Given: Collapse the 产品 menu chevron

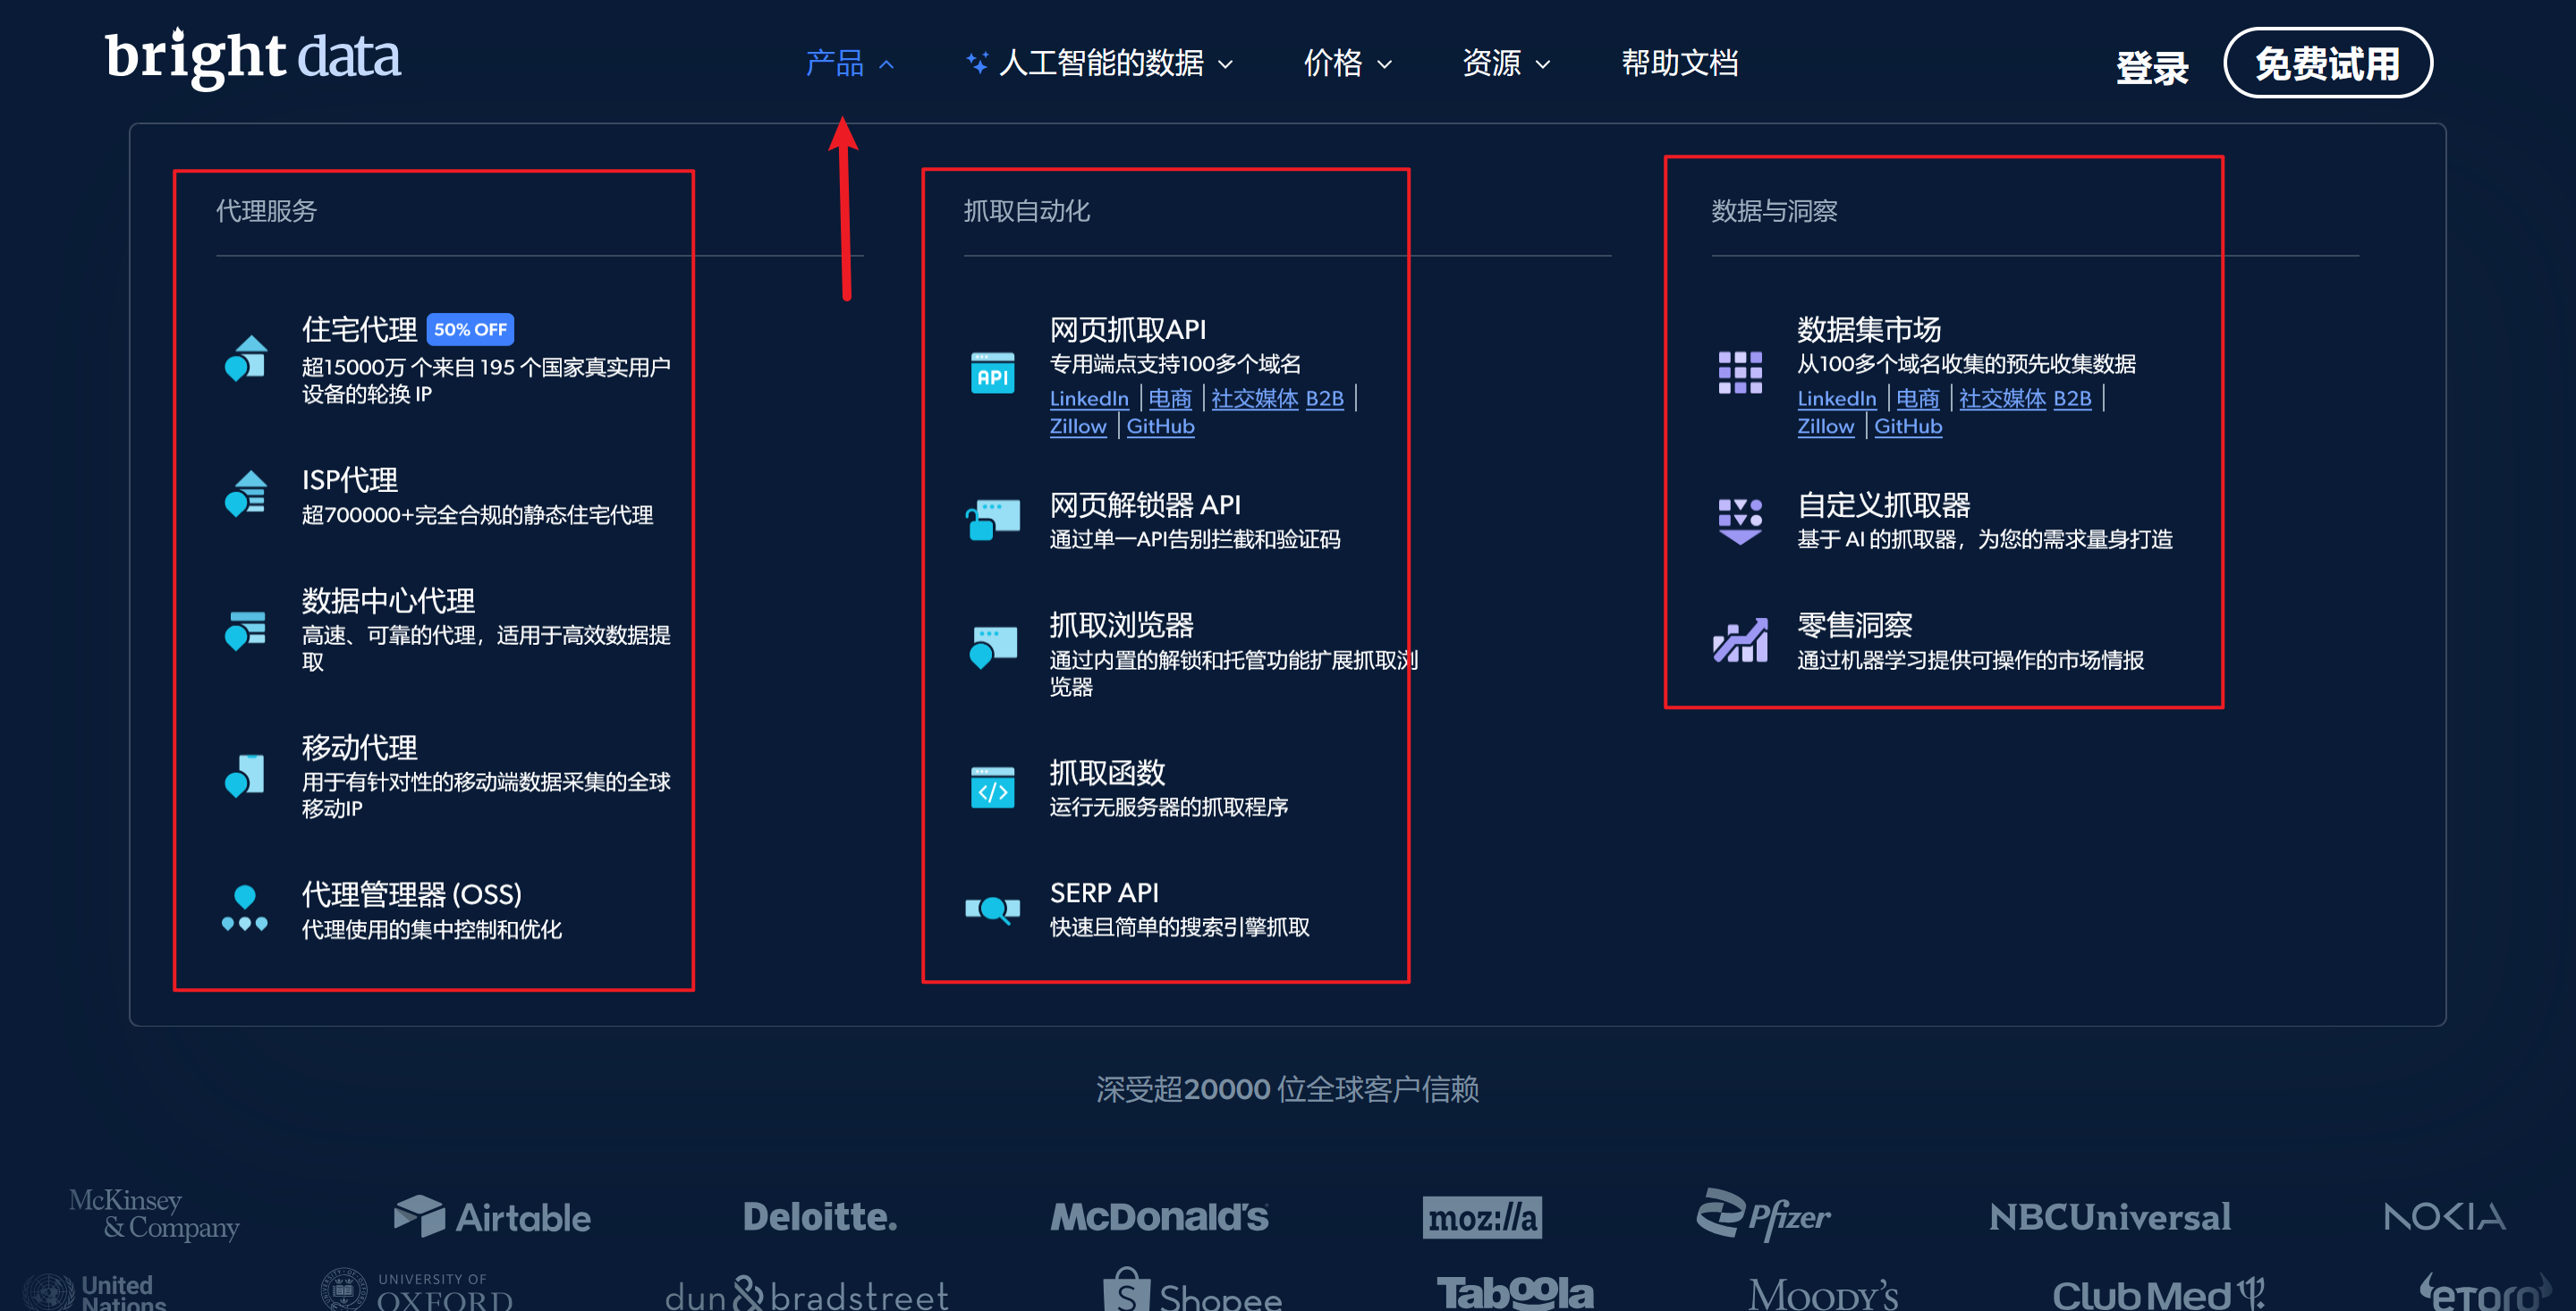Looking at the screenshot, I should pyautogui.click(x=886, y=65).
